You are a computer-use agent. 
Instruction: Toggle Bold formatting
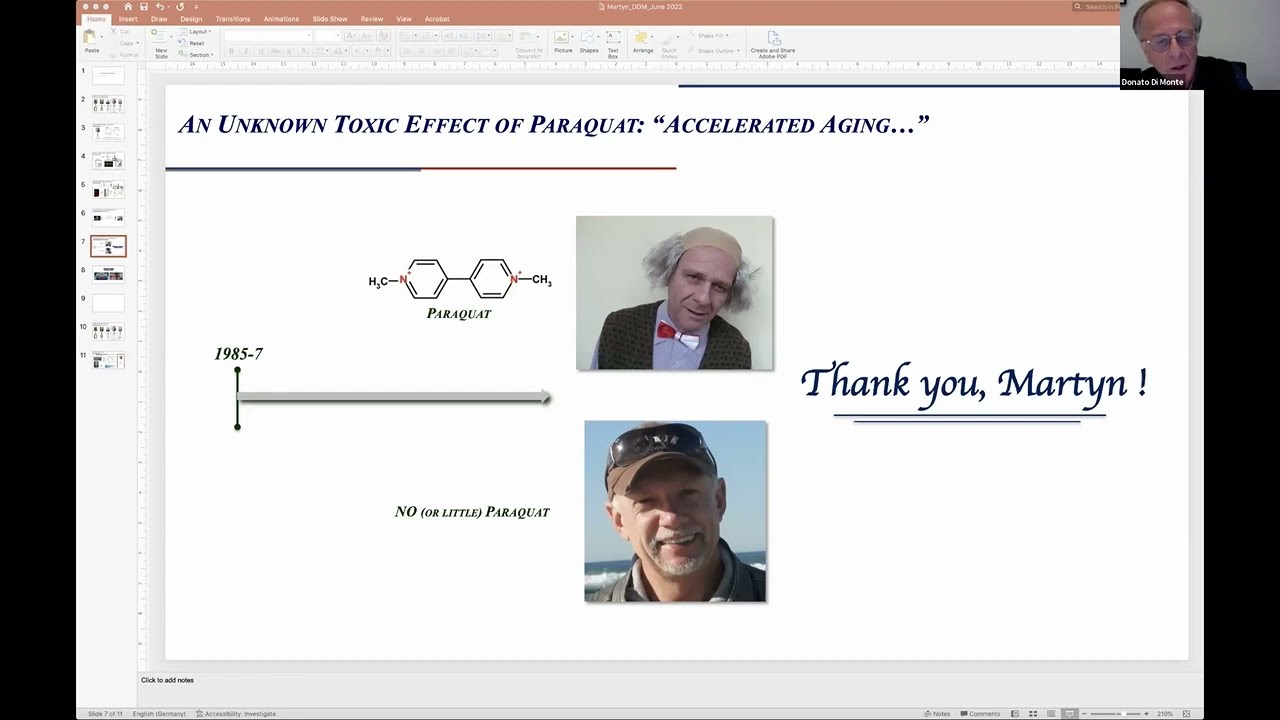232,51
